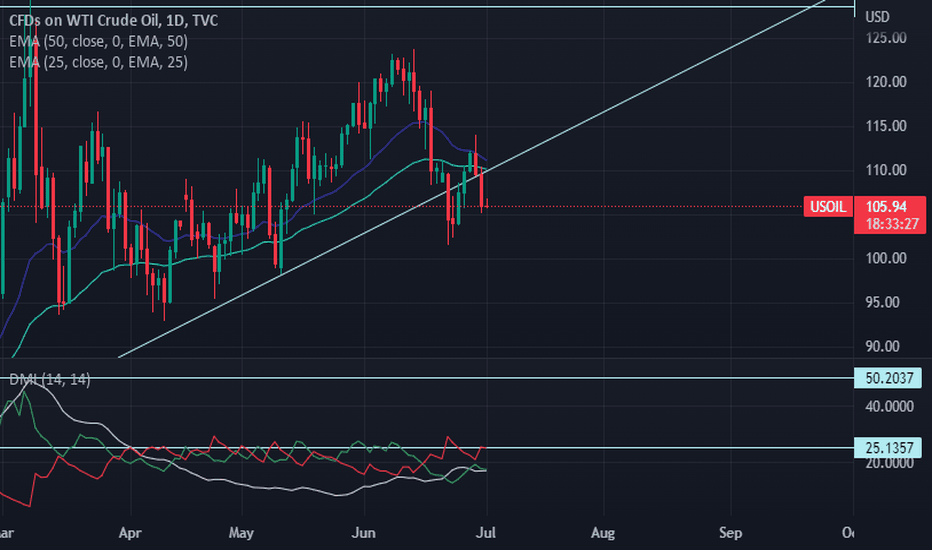The width and height of the screenshot is (932, 550).
Task: Click the 100.00 price axis label
Action: [x=886, y=258]
